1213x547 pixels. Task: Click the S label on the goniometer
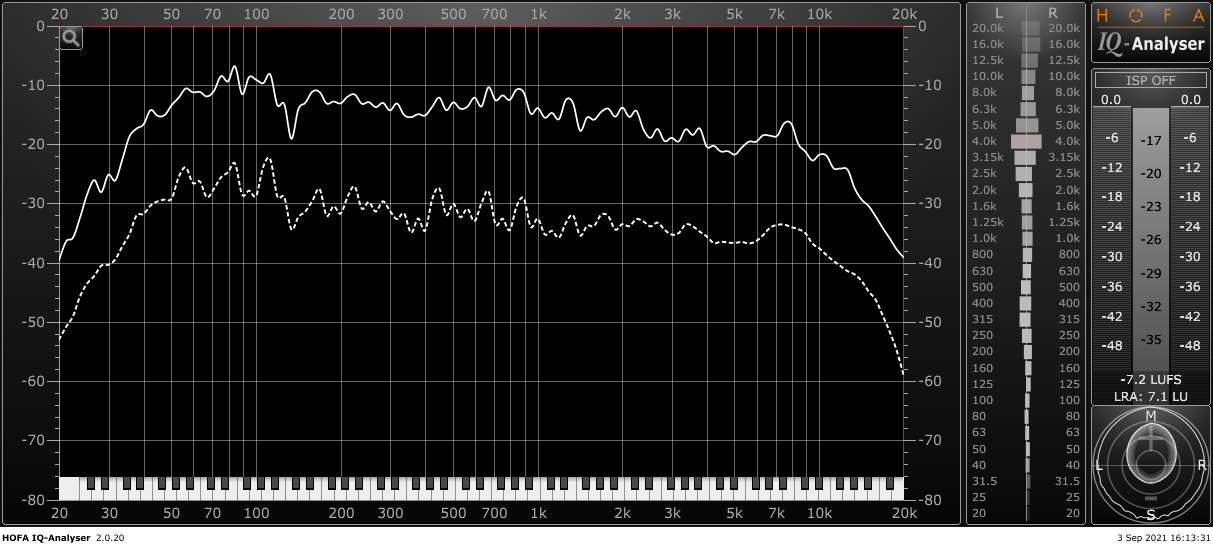click(x=1151, y=514)
